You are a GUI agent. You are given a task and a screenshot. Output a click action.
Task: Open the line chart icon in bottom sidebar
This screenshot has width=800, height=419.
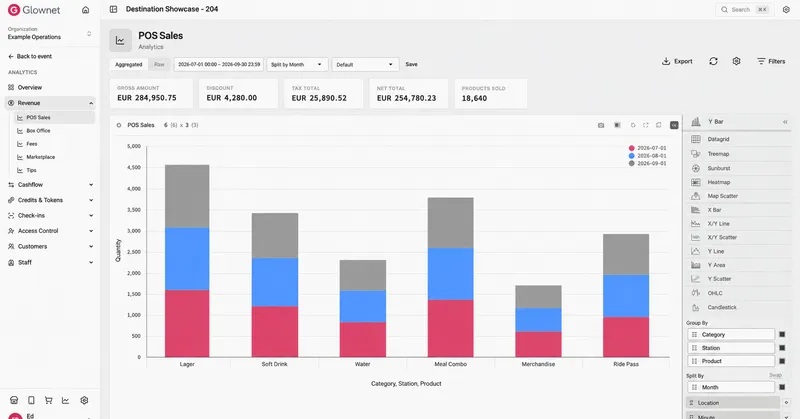[x=66, y=401]
